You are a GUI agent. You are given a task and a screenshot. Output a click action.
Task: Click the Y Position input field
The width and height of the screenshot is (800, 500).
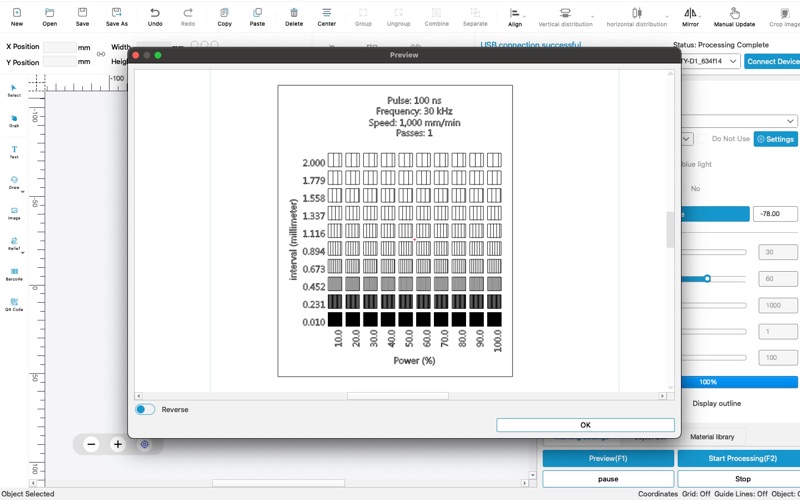[60, 62]
